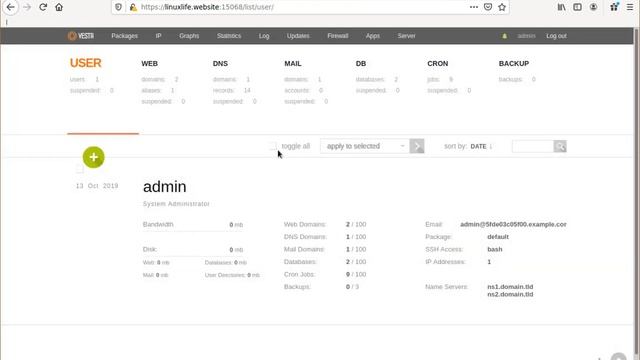This screenshot has height=360, width=640.
Task: Log out of the panel
Action: point(556,36)
